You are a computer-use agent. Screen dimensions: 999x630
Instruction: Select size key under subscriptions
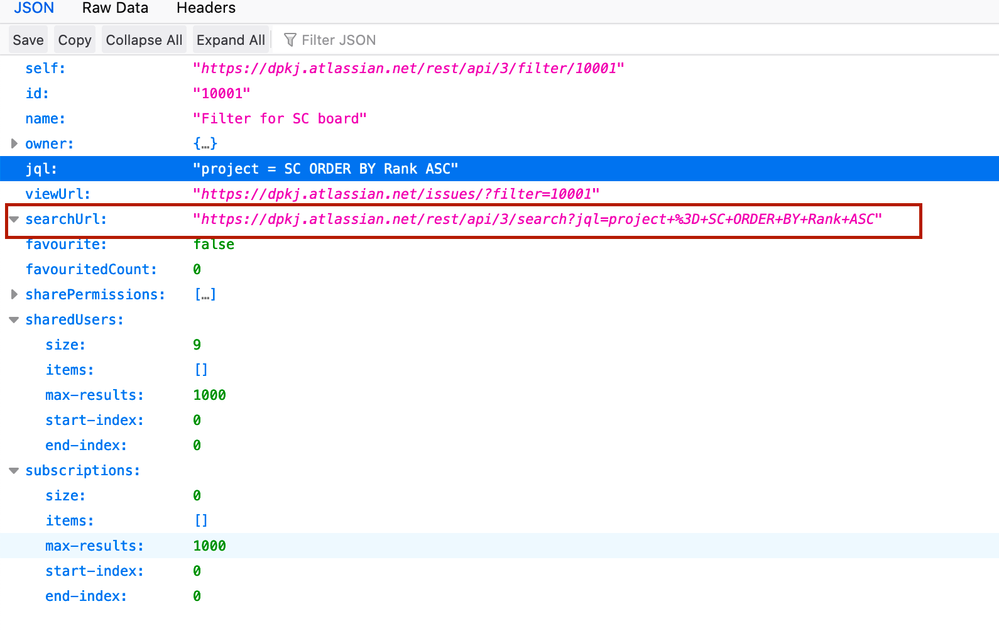point(66,496)
